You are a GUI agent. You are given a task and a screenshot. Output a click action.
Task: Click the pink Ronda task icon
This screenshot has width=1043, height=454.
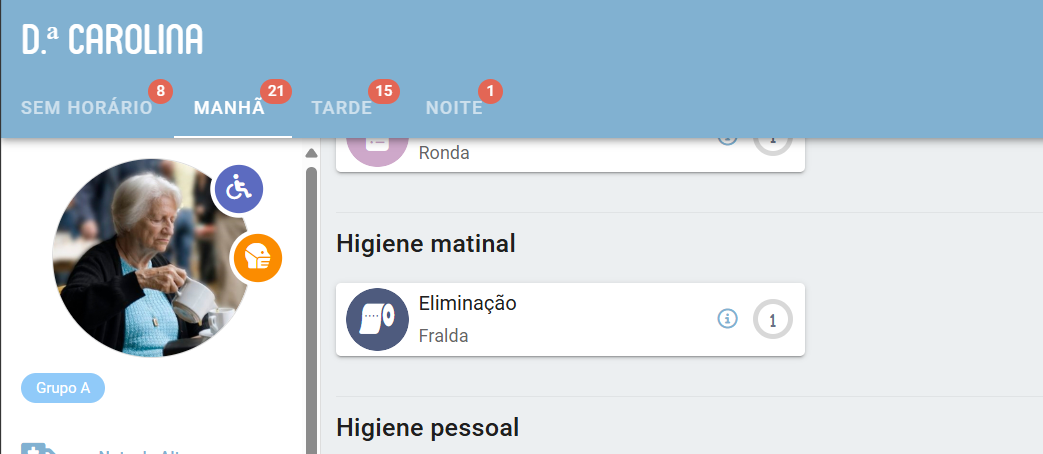(377, 148)
